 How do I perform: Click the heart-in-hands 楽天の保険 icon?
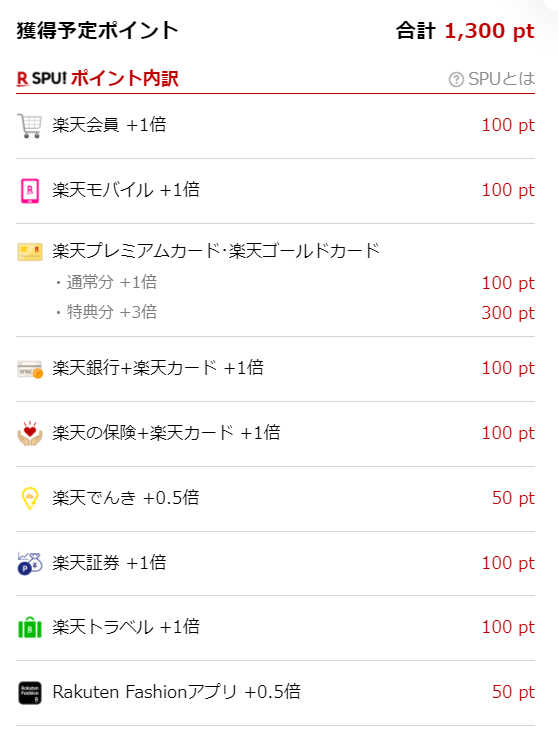click(30, 434)
